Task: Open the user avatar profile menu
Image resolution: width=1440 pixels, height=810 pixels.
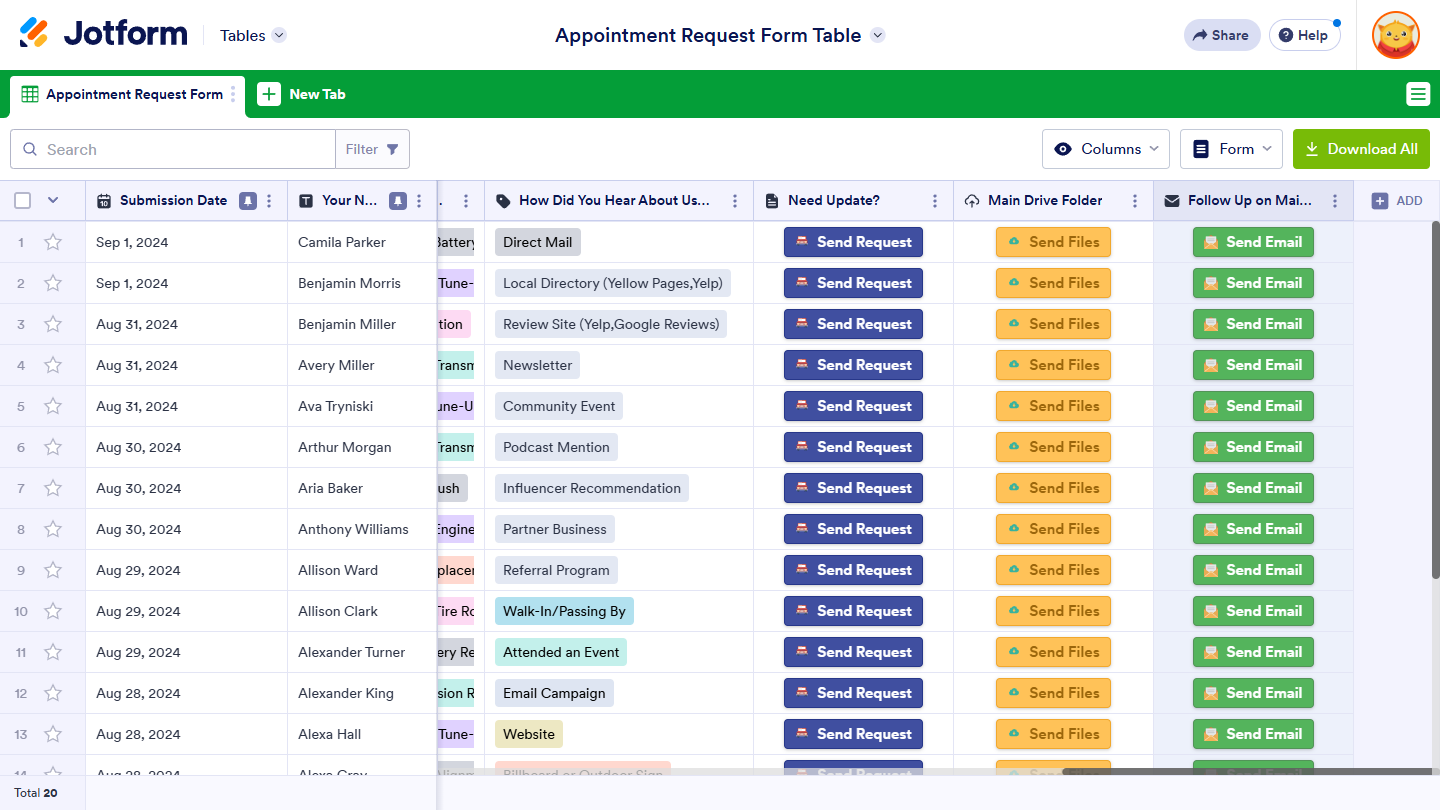Action: point(1395,35)
